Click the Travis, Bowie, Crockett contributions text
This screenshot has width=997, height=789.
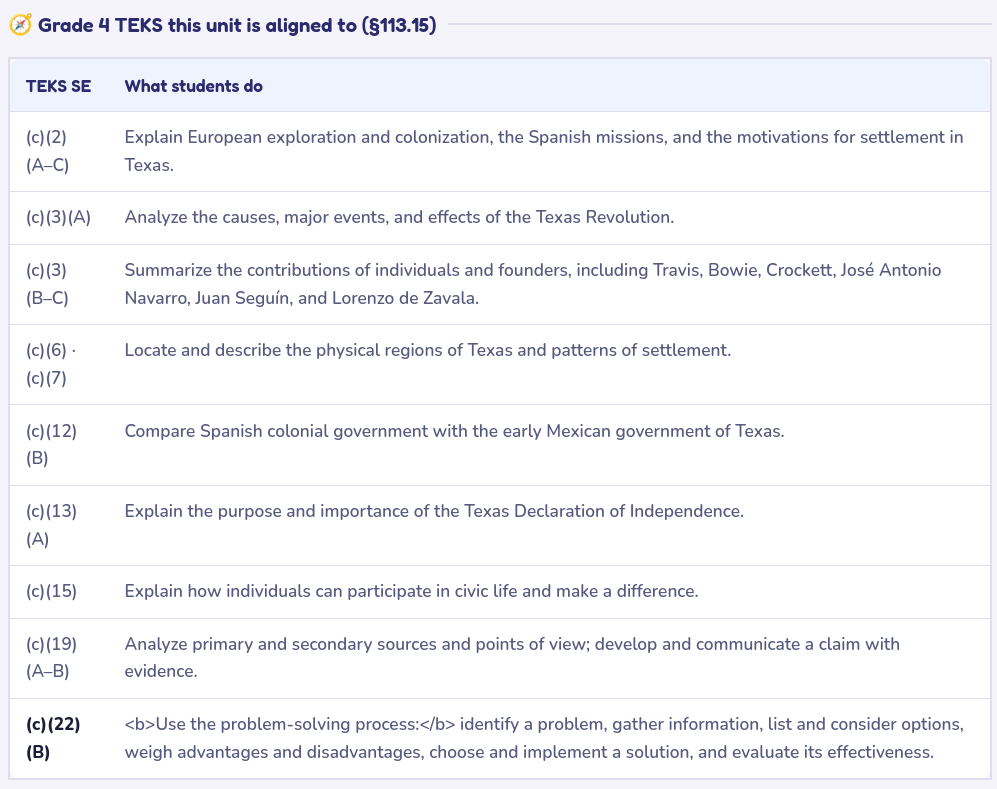pos(533,284)
